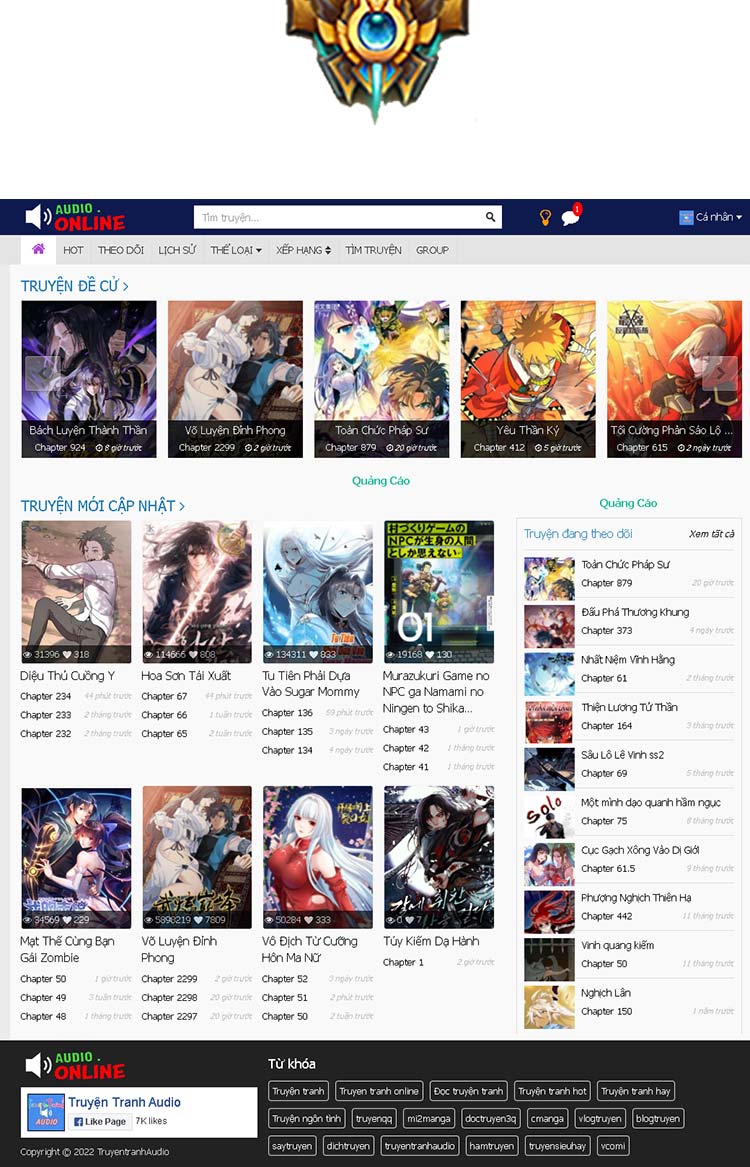Viewport: 750px width, 1167px height.
Task: Go to previous slide in featured carousel
Action: (42, 373)
